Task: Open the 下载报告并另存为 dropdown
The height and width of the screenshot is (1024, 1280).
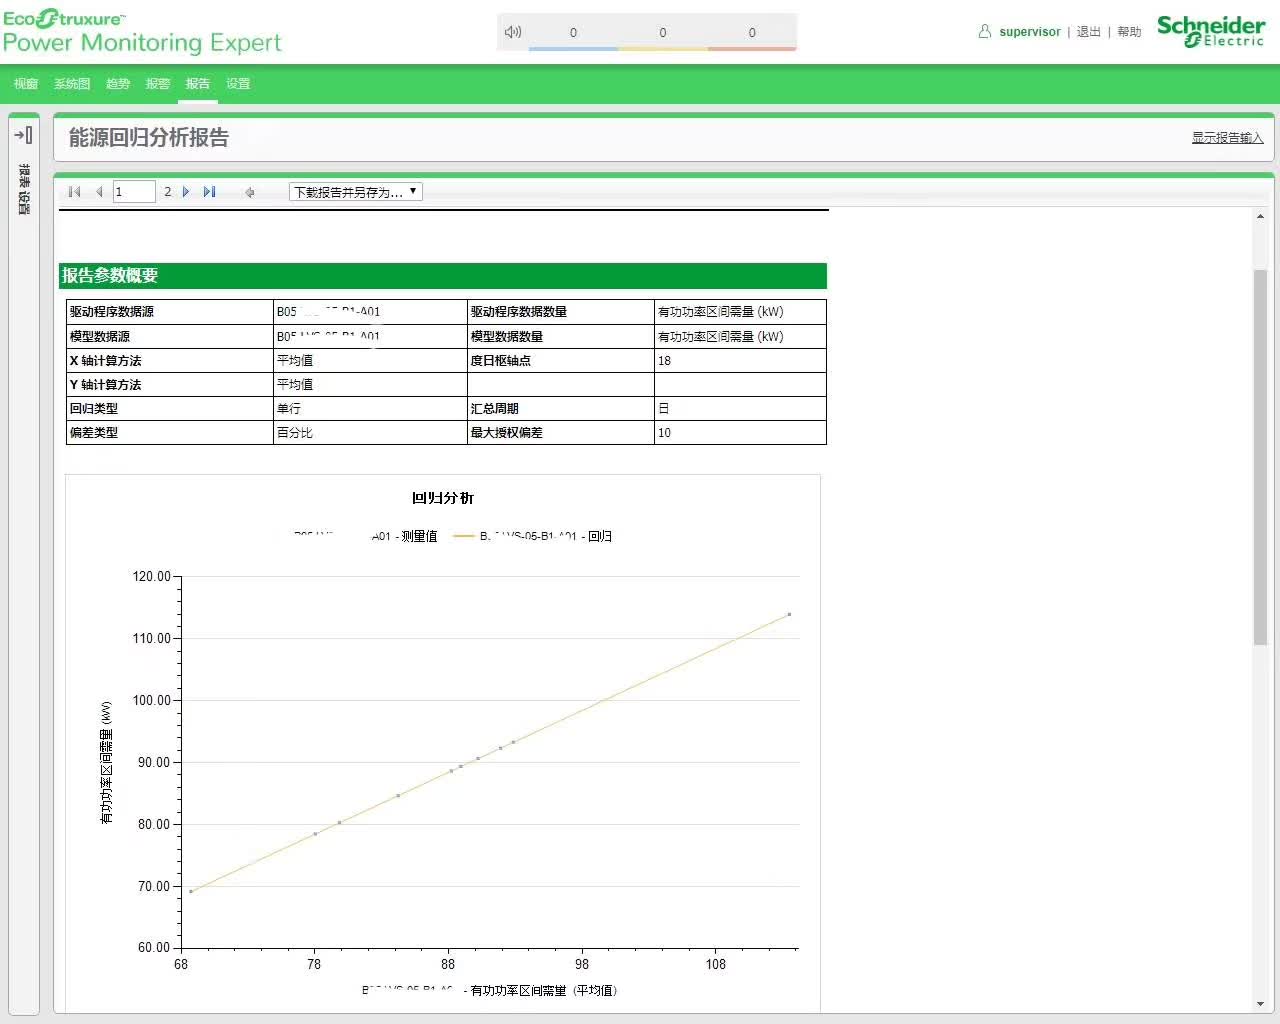Action: pos(356,192)
